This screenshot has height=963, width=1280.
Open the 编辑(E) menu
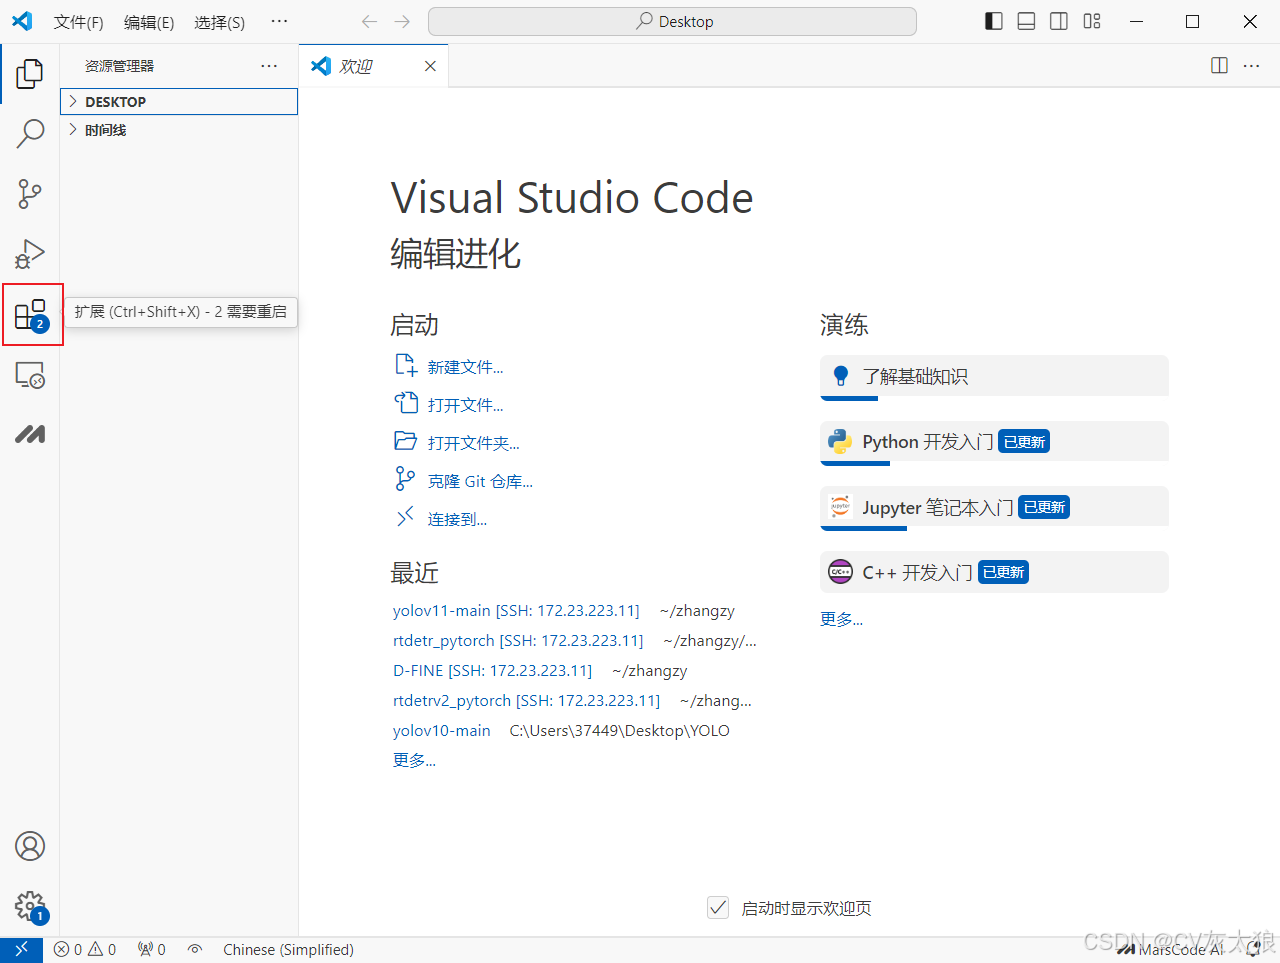[149, 22]
